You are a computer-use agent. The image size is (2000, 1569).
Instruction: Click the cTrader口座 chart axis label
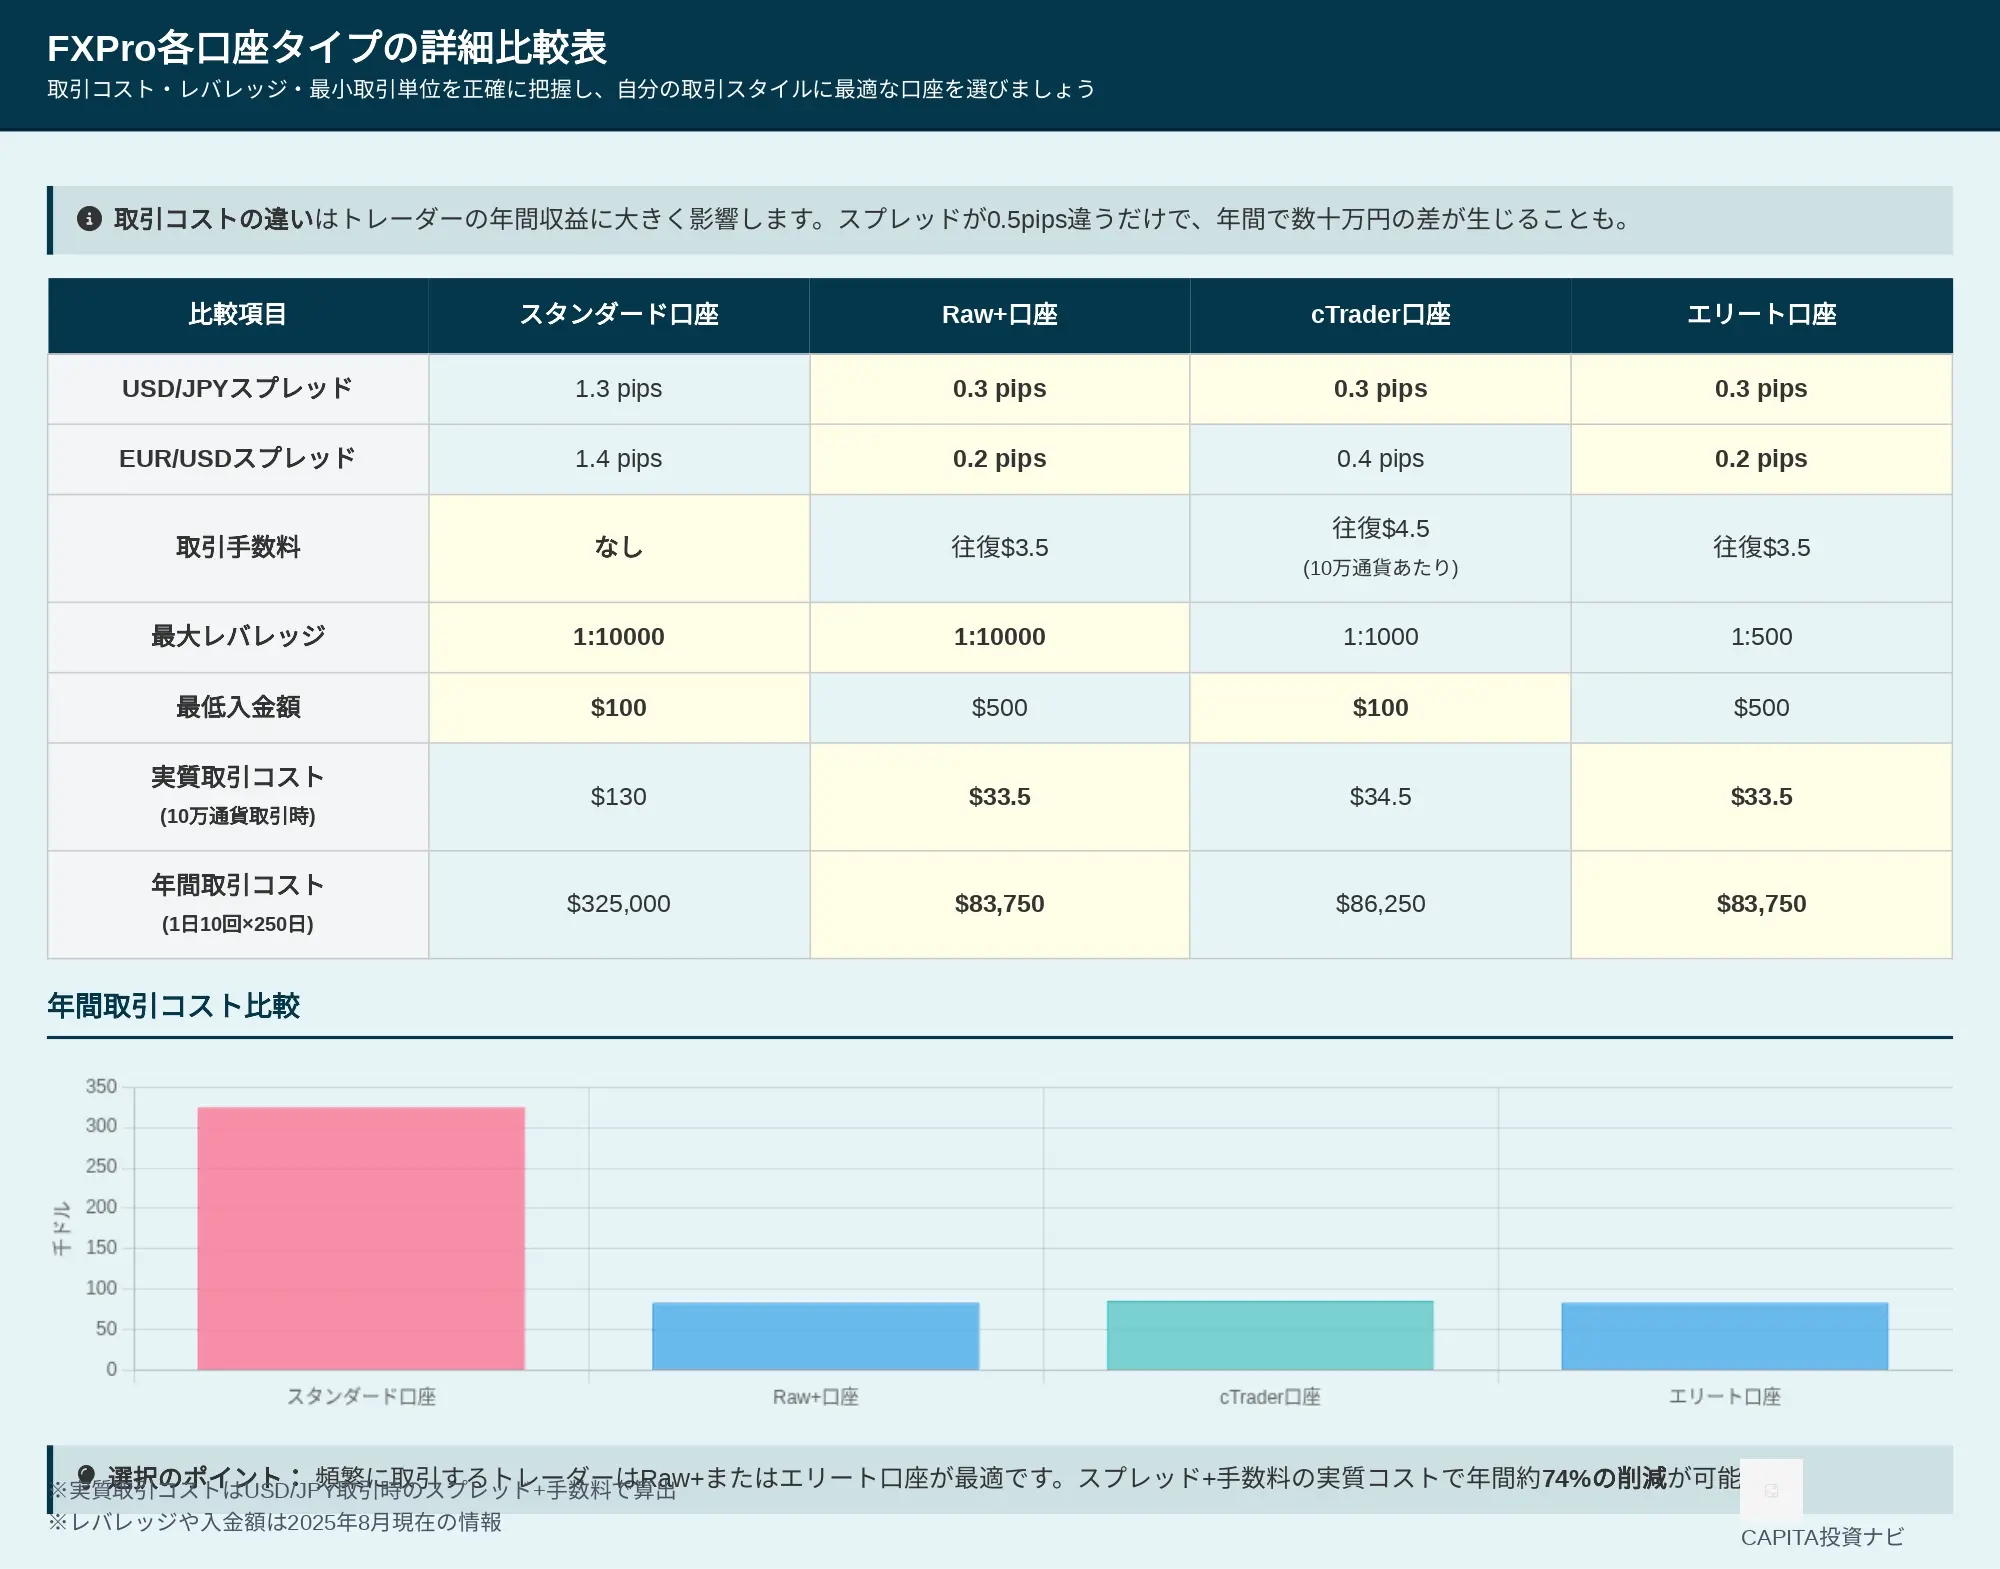(x=1270, y=1397)
